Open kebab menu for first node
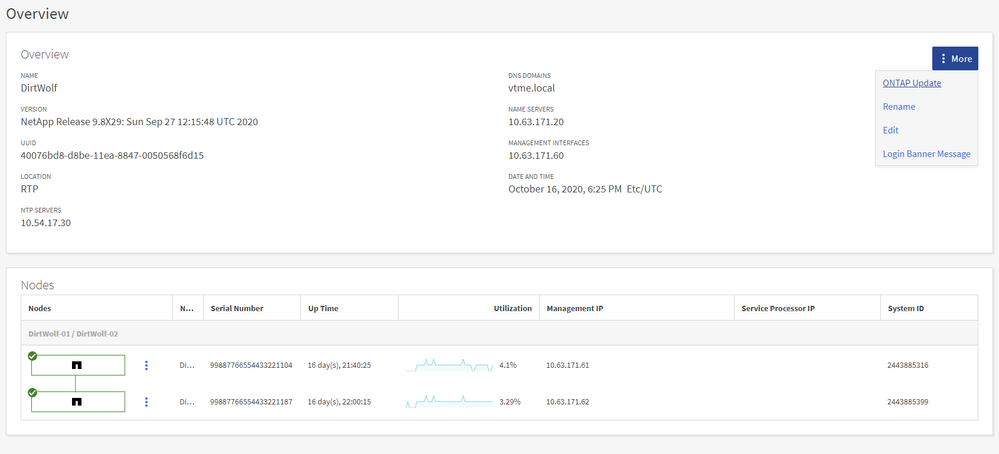The image size is (999, 454). pyautogui.click(x=146, y=366)
